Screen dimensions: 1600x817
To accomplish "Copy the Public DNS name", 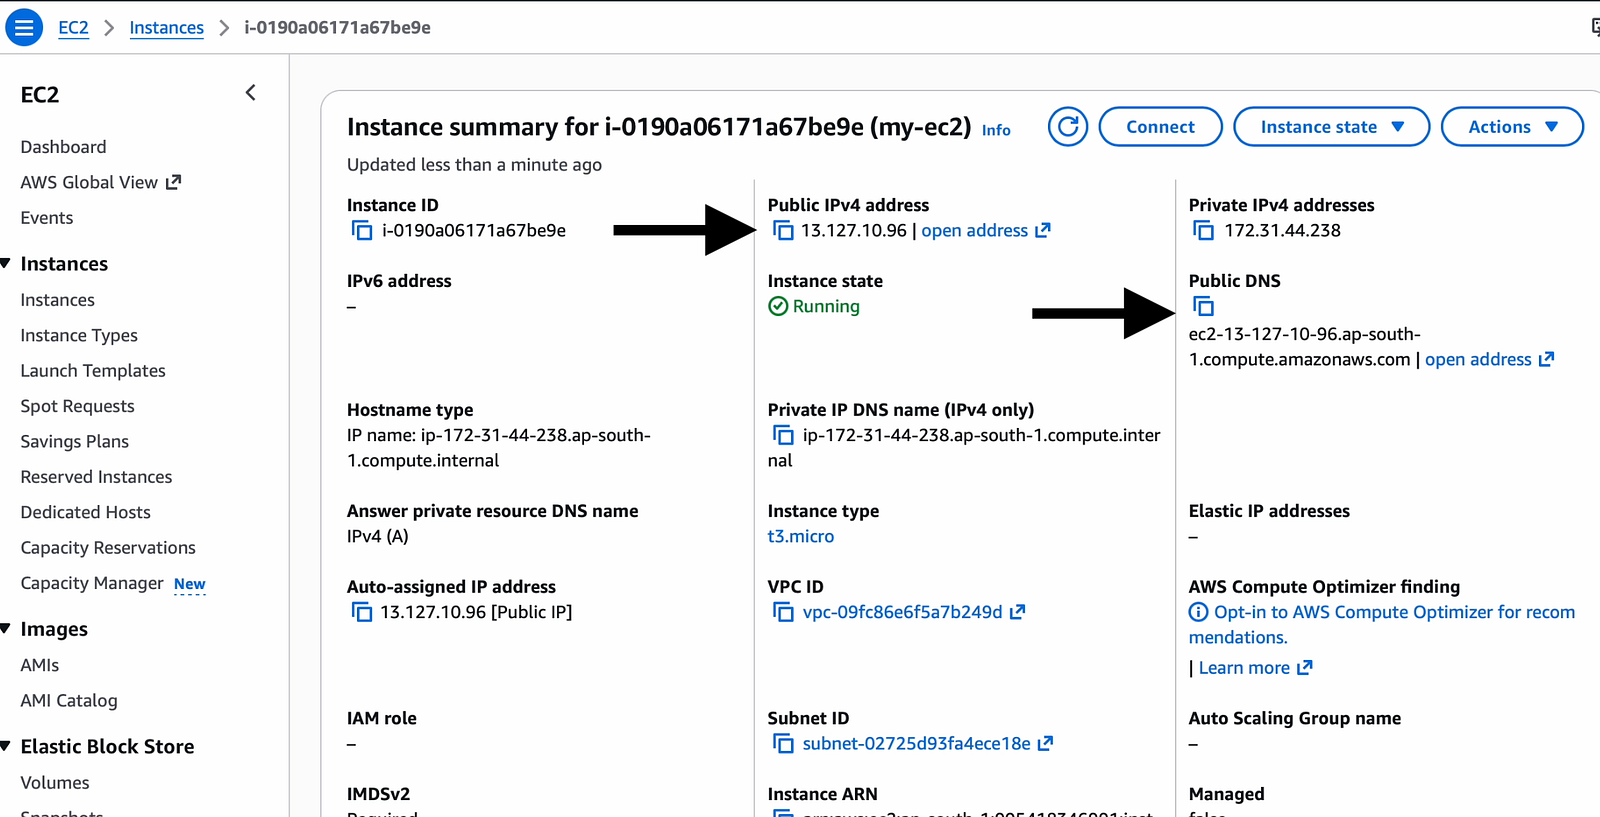I will [x=1204, y=307].
